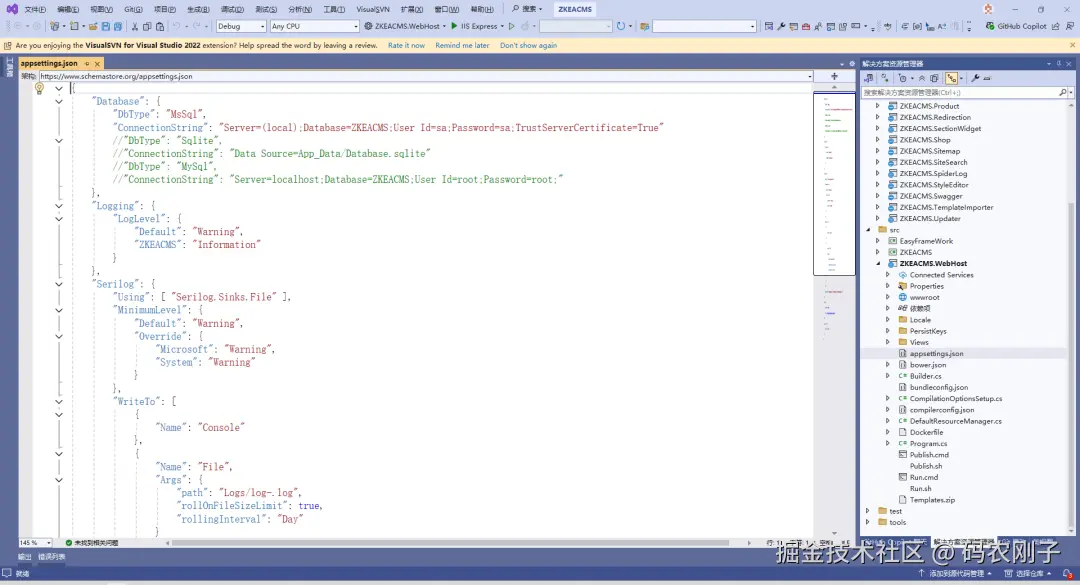
Task: Close the appsettings.json tab
Action: pos(97,63)
